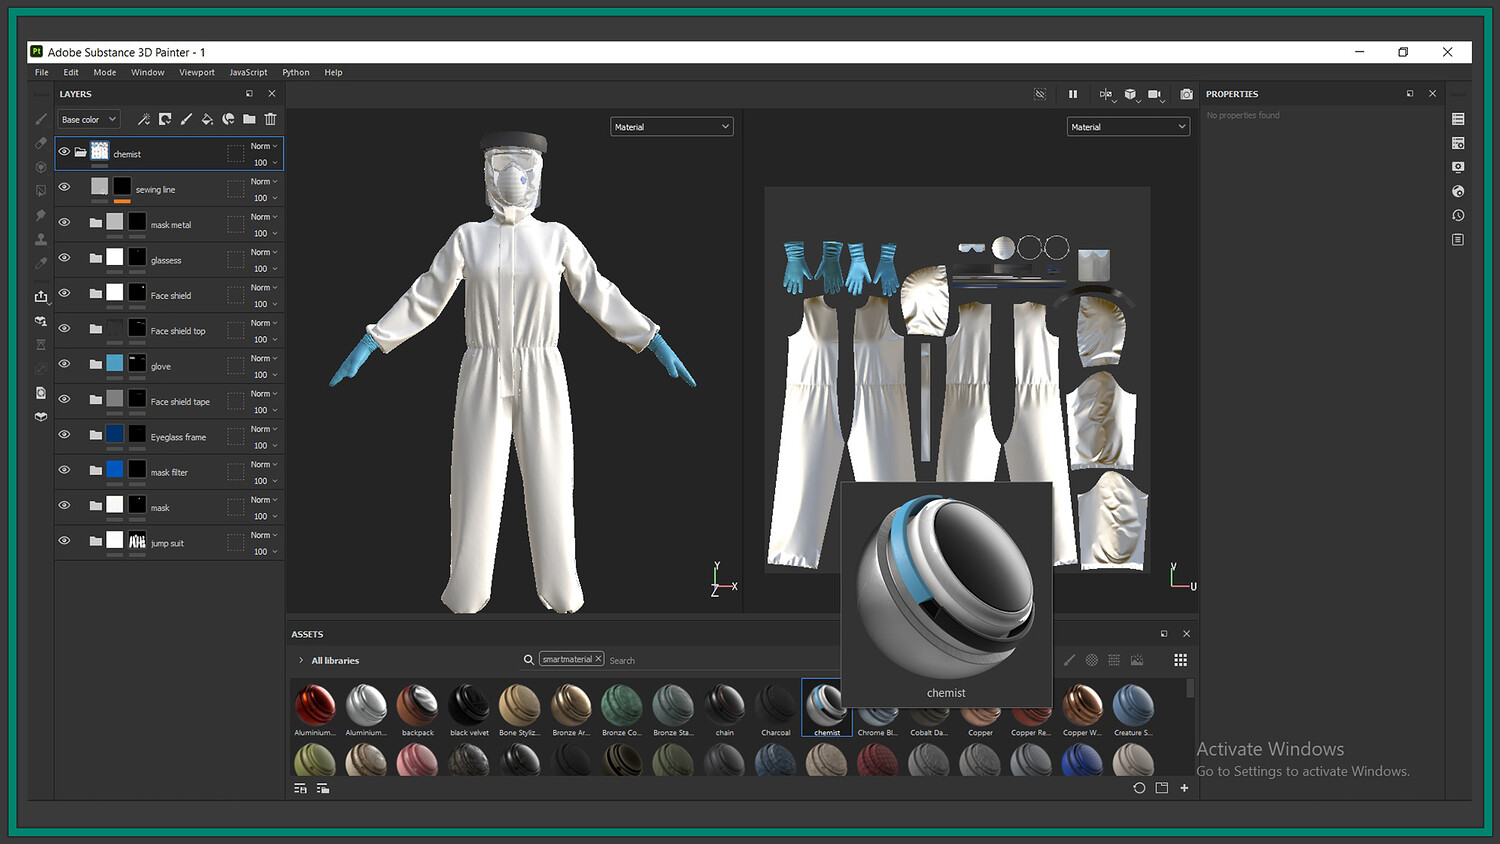Close the Properties panel
The height and width of the screenshot is (844, 1500).
pyautogui.click(x=1432, y=94)
